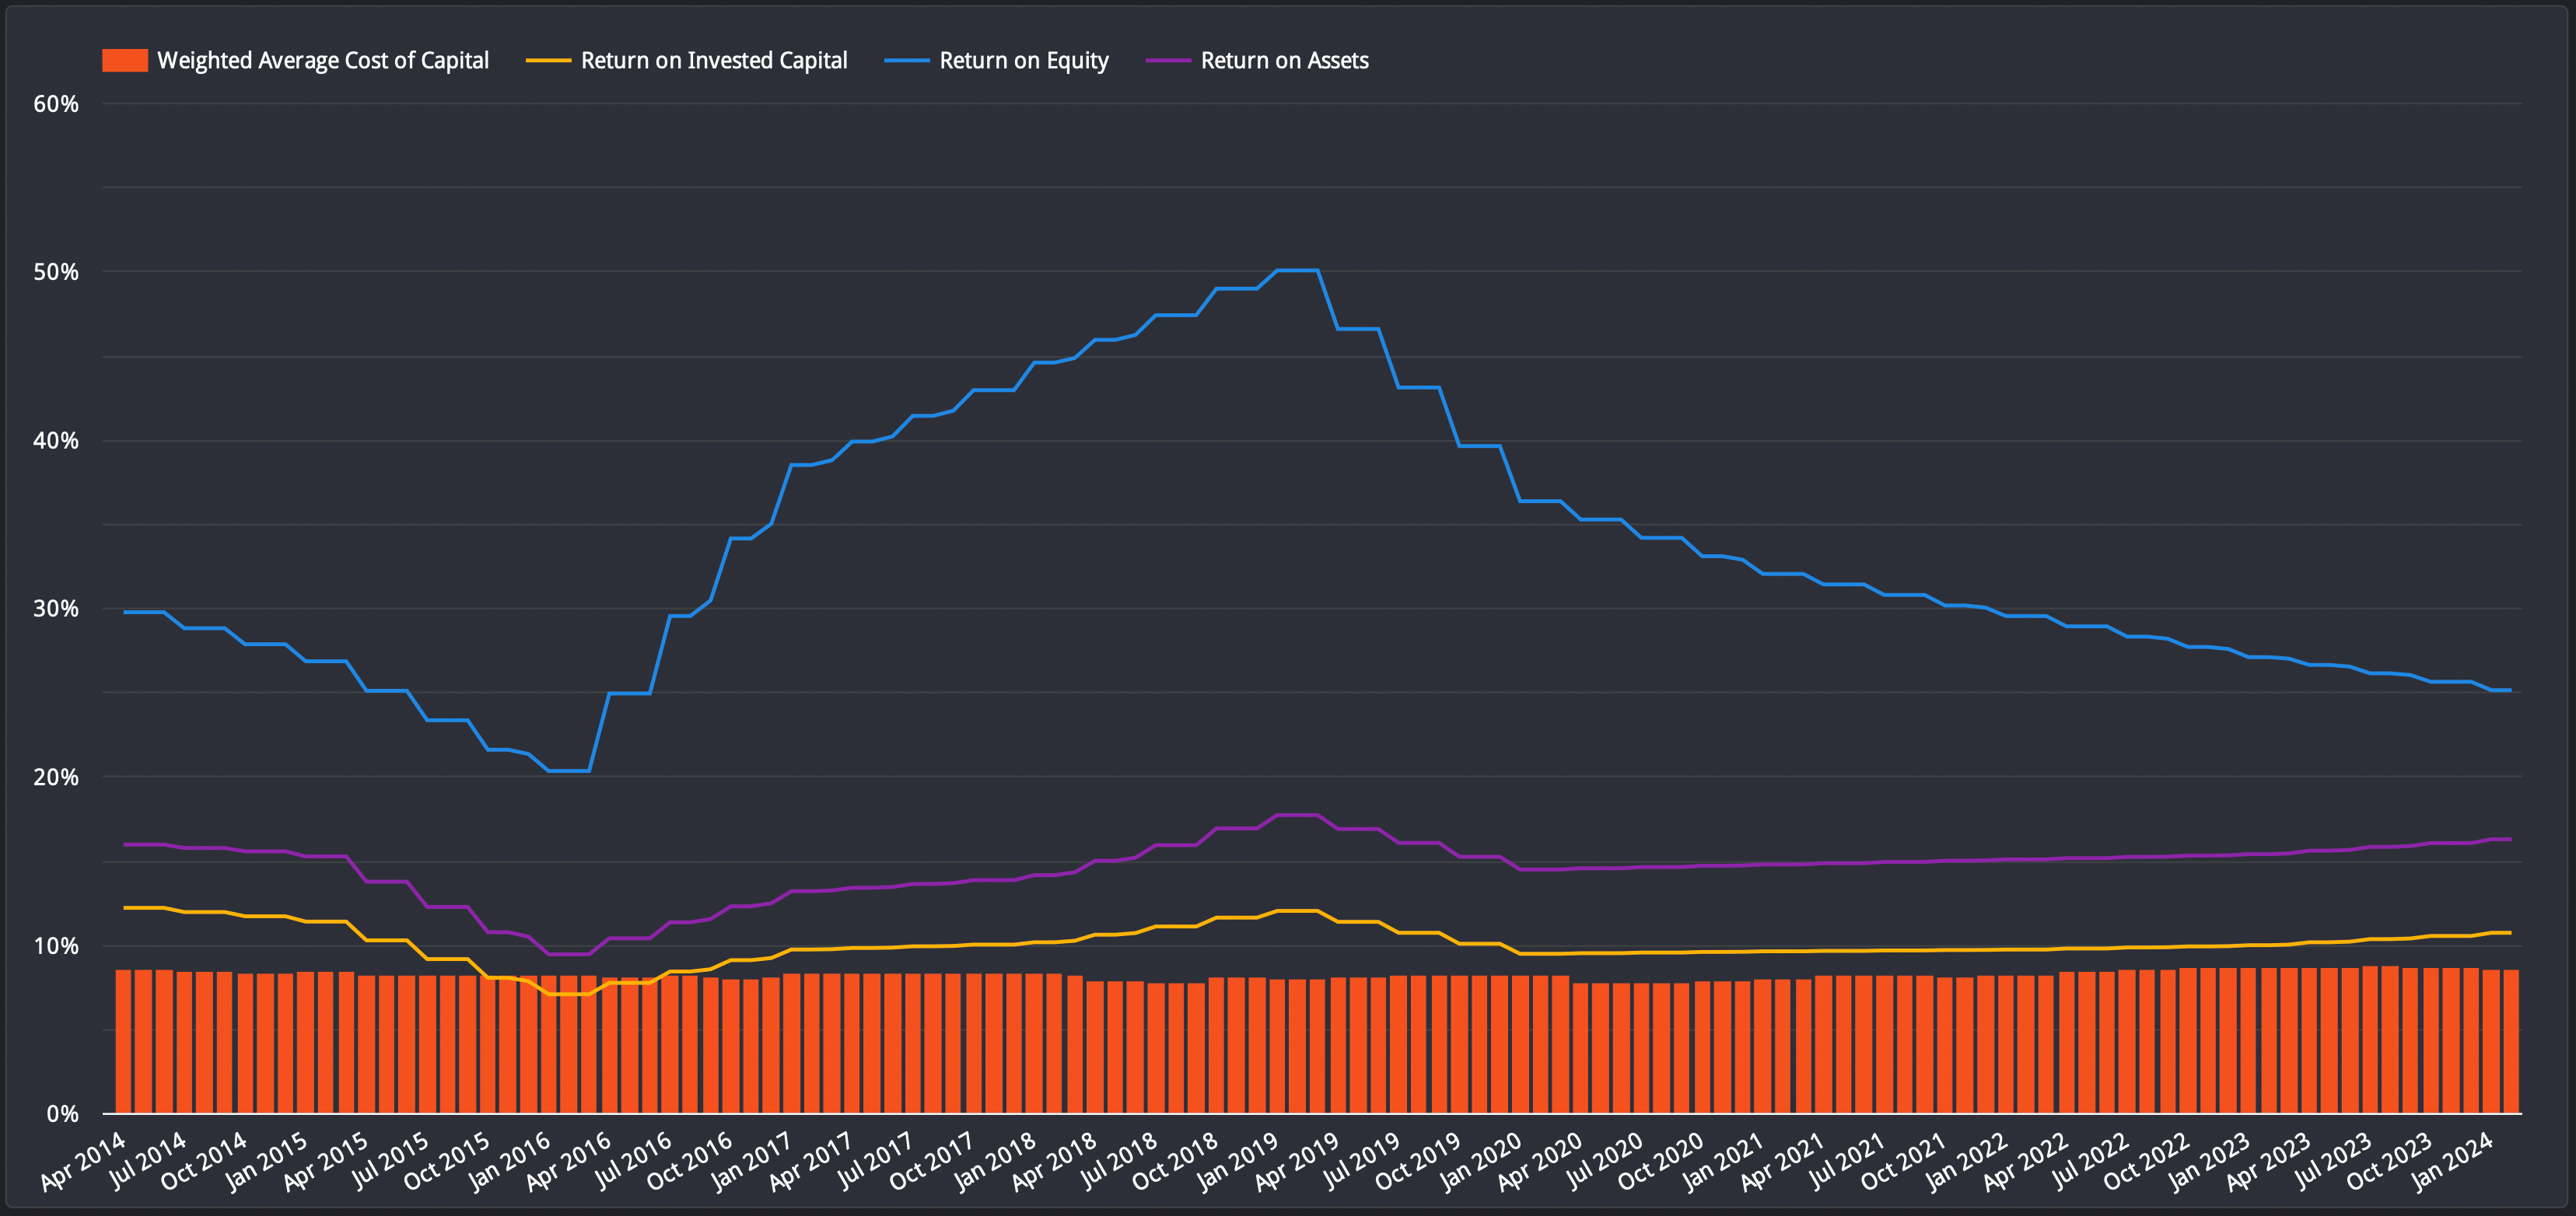Screen dimensions: 2576x1216
Task: Toggle the Return on Invested Capital series label
Action: tap(713, 61)
